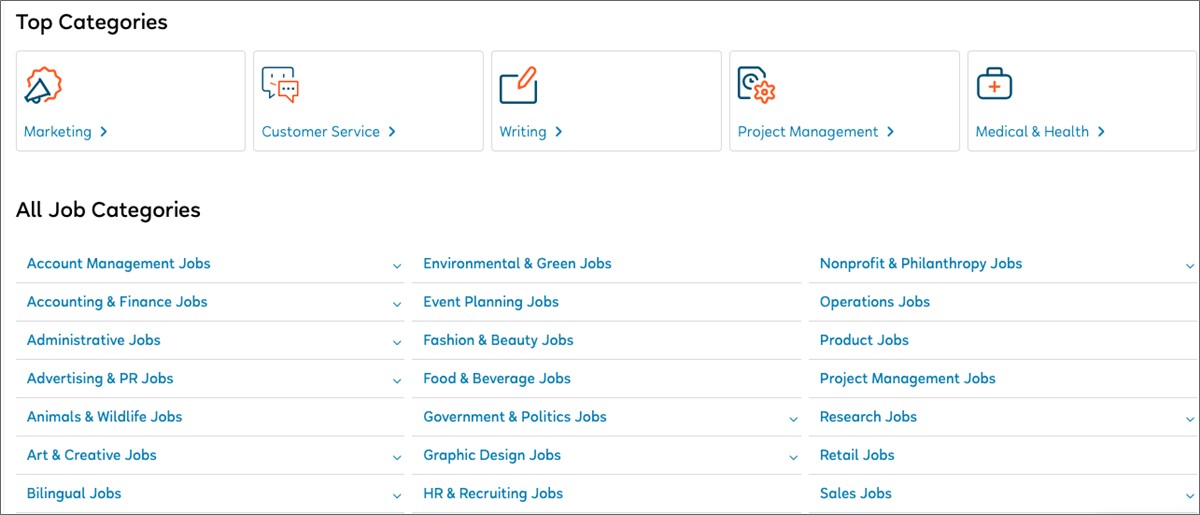Expand the Sales Jobs chevron
Screen dimensions: 1200x515
[x=1190, y=495]
